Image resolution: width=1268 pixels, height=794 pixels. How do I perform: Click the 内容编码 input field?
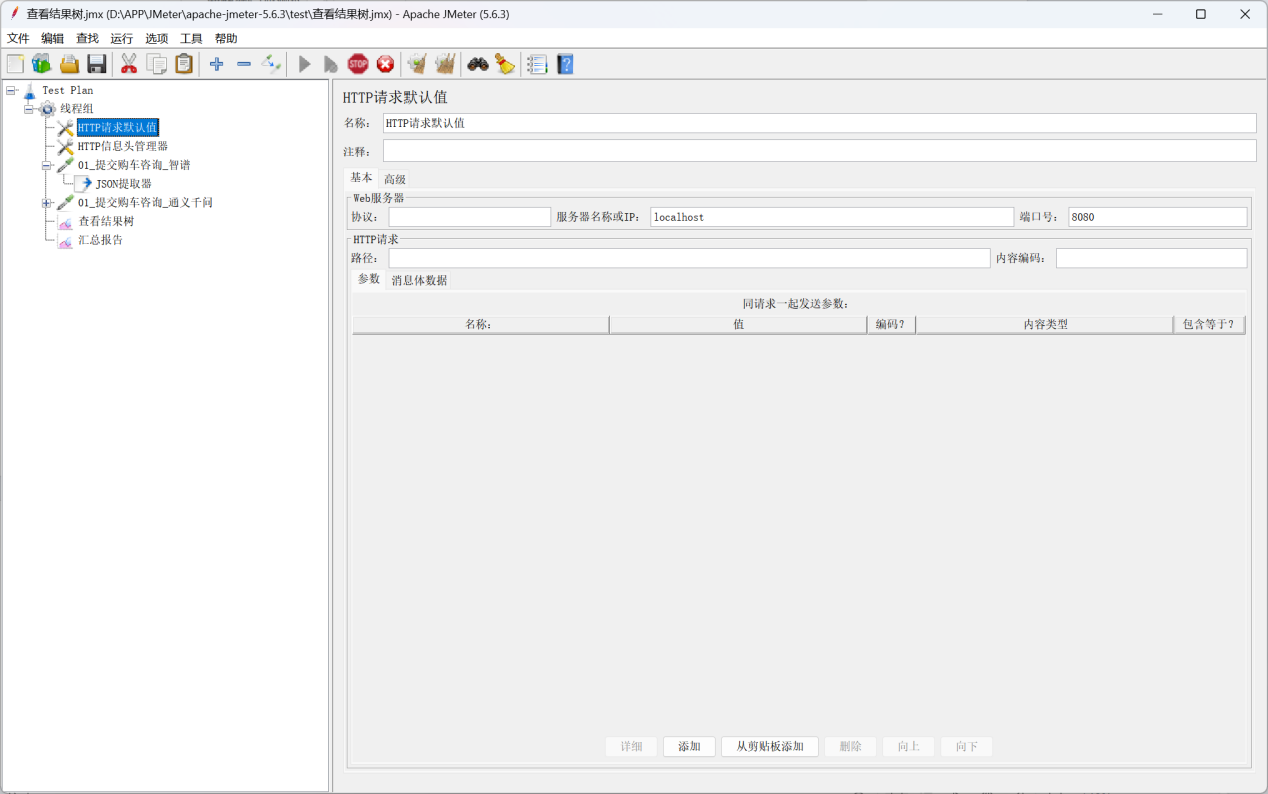1151,258
